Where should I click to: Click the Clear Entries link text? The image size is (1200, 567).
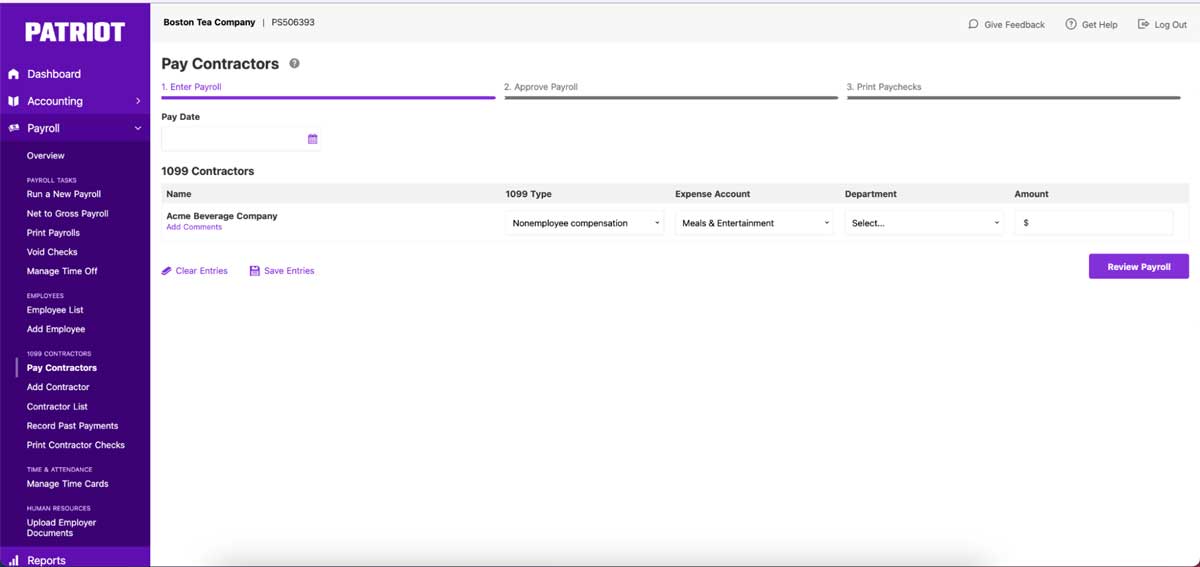point(202,271)
